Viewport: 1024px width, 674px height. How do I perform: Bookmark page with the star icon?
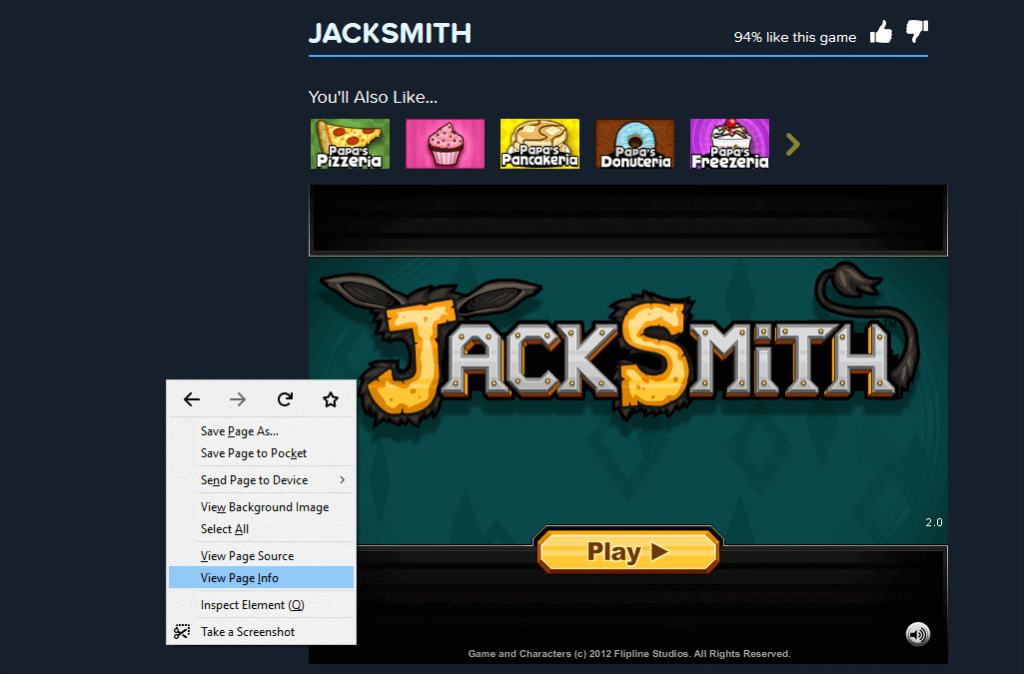[x=330, y=399]
